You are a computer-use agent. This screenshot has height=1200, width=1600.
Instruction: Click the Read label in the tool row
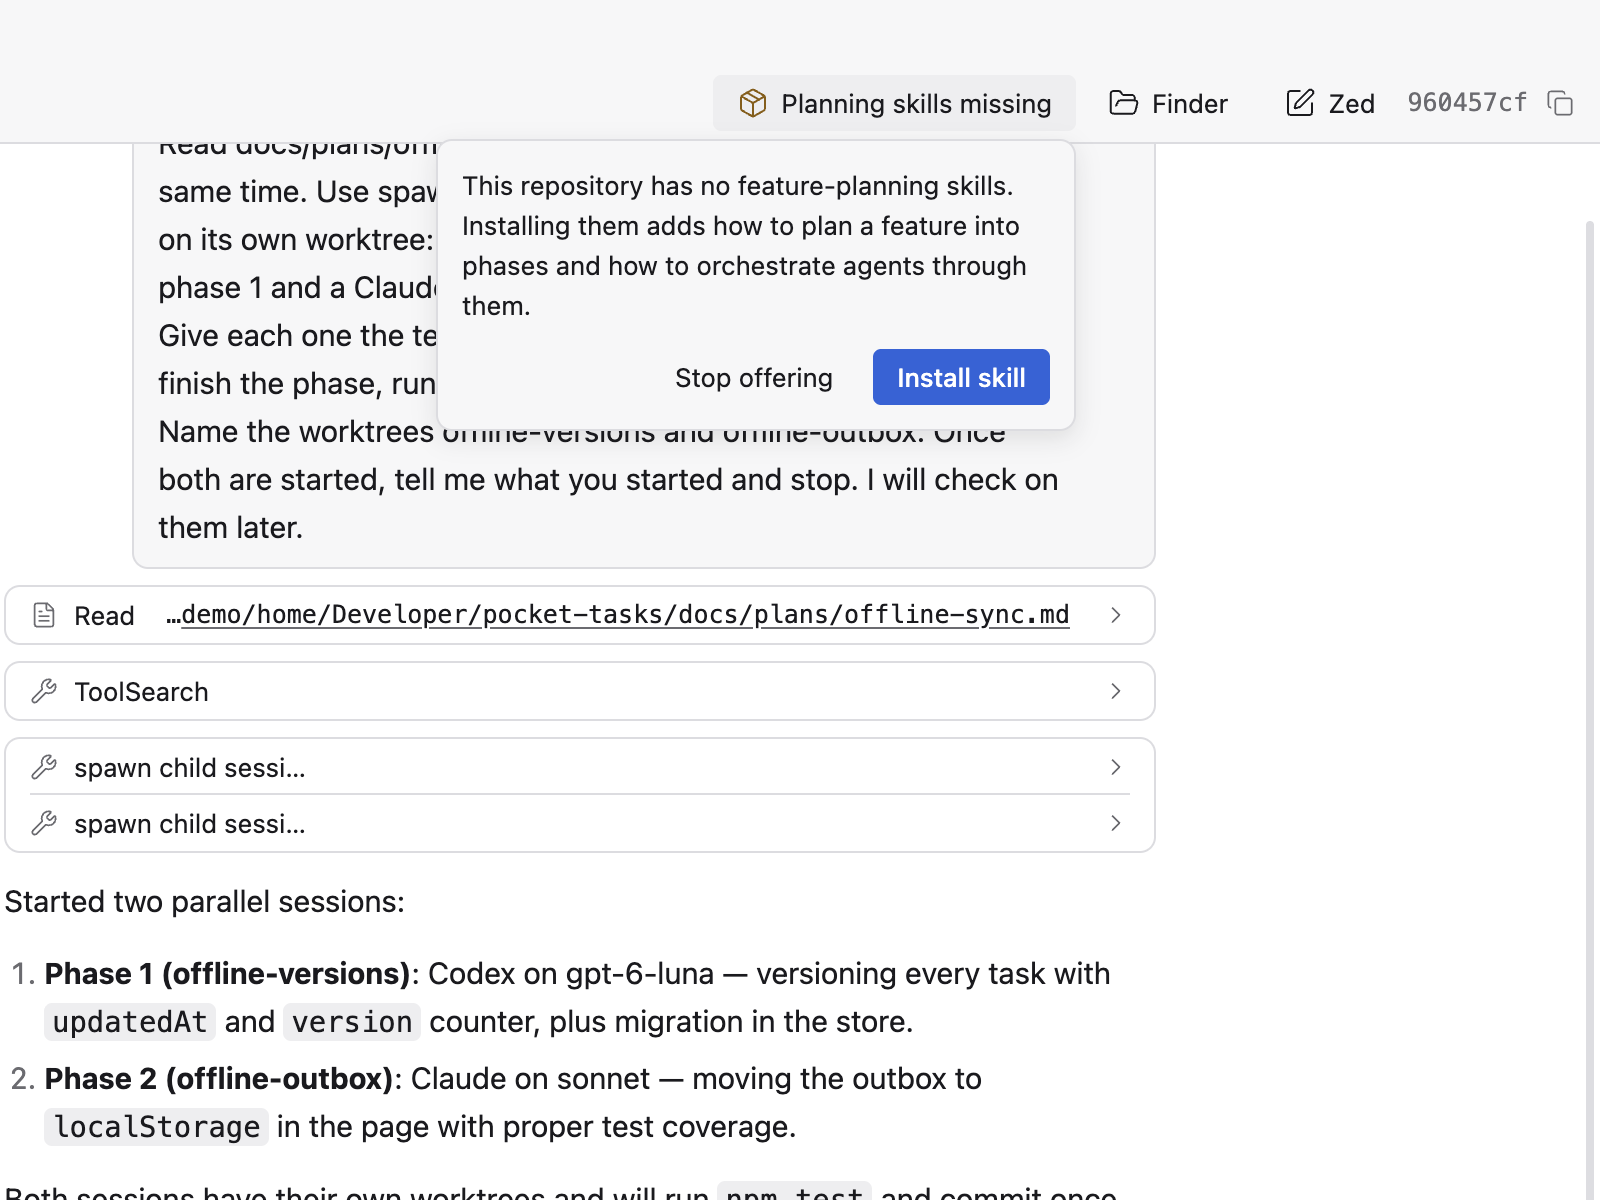coord(104,616)
